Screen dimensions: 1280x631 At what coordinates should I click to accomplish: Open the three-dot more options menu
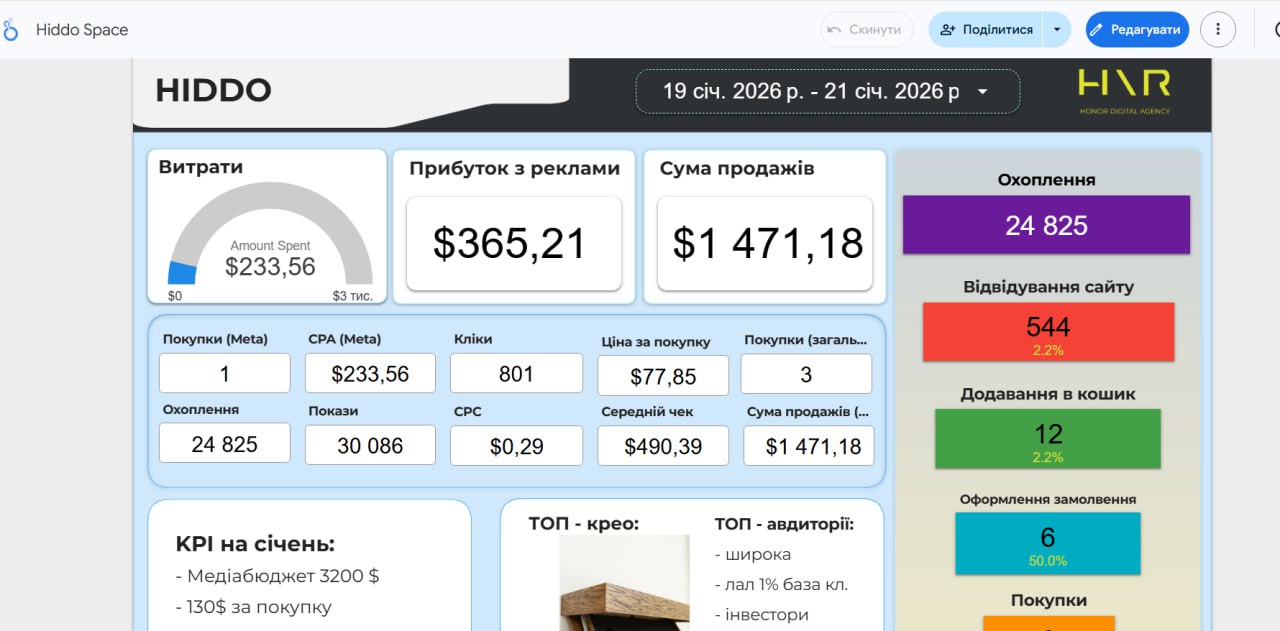pos(1217,29)
